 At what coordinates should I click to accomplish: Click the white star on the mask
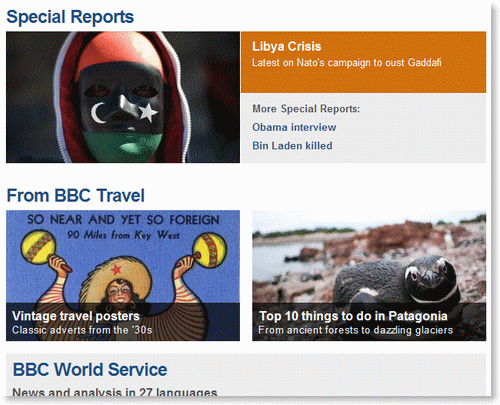click(148, 112)
